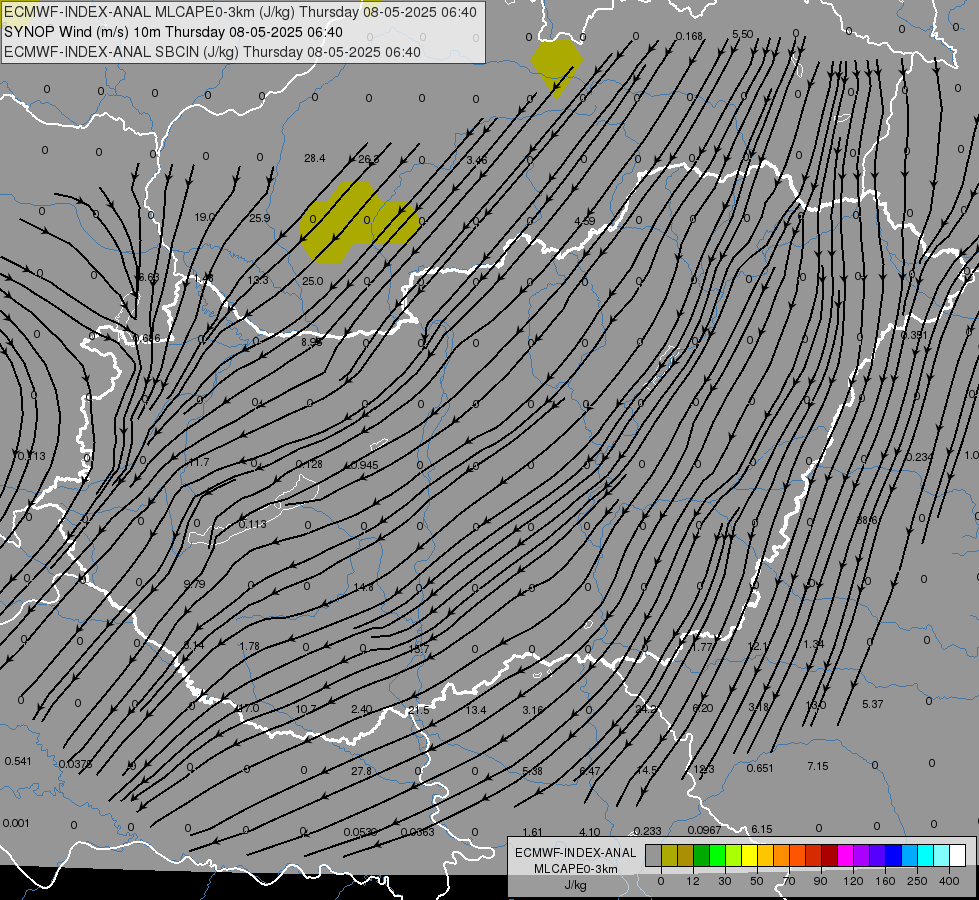This screenshot has width=979, height=900.
Task: Pick the pale cyan legend swatch
Action: pos(942,856)
